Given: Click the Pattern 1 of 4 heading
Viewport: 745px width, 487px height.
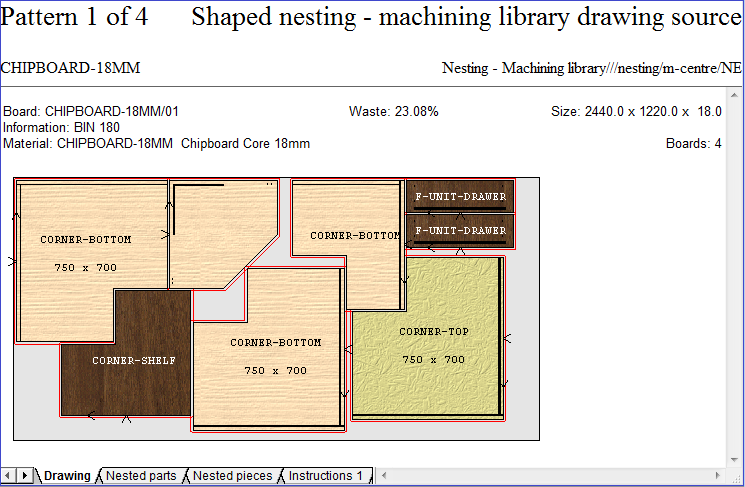Looking at the screenshot, I should [x=75, y=17].
